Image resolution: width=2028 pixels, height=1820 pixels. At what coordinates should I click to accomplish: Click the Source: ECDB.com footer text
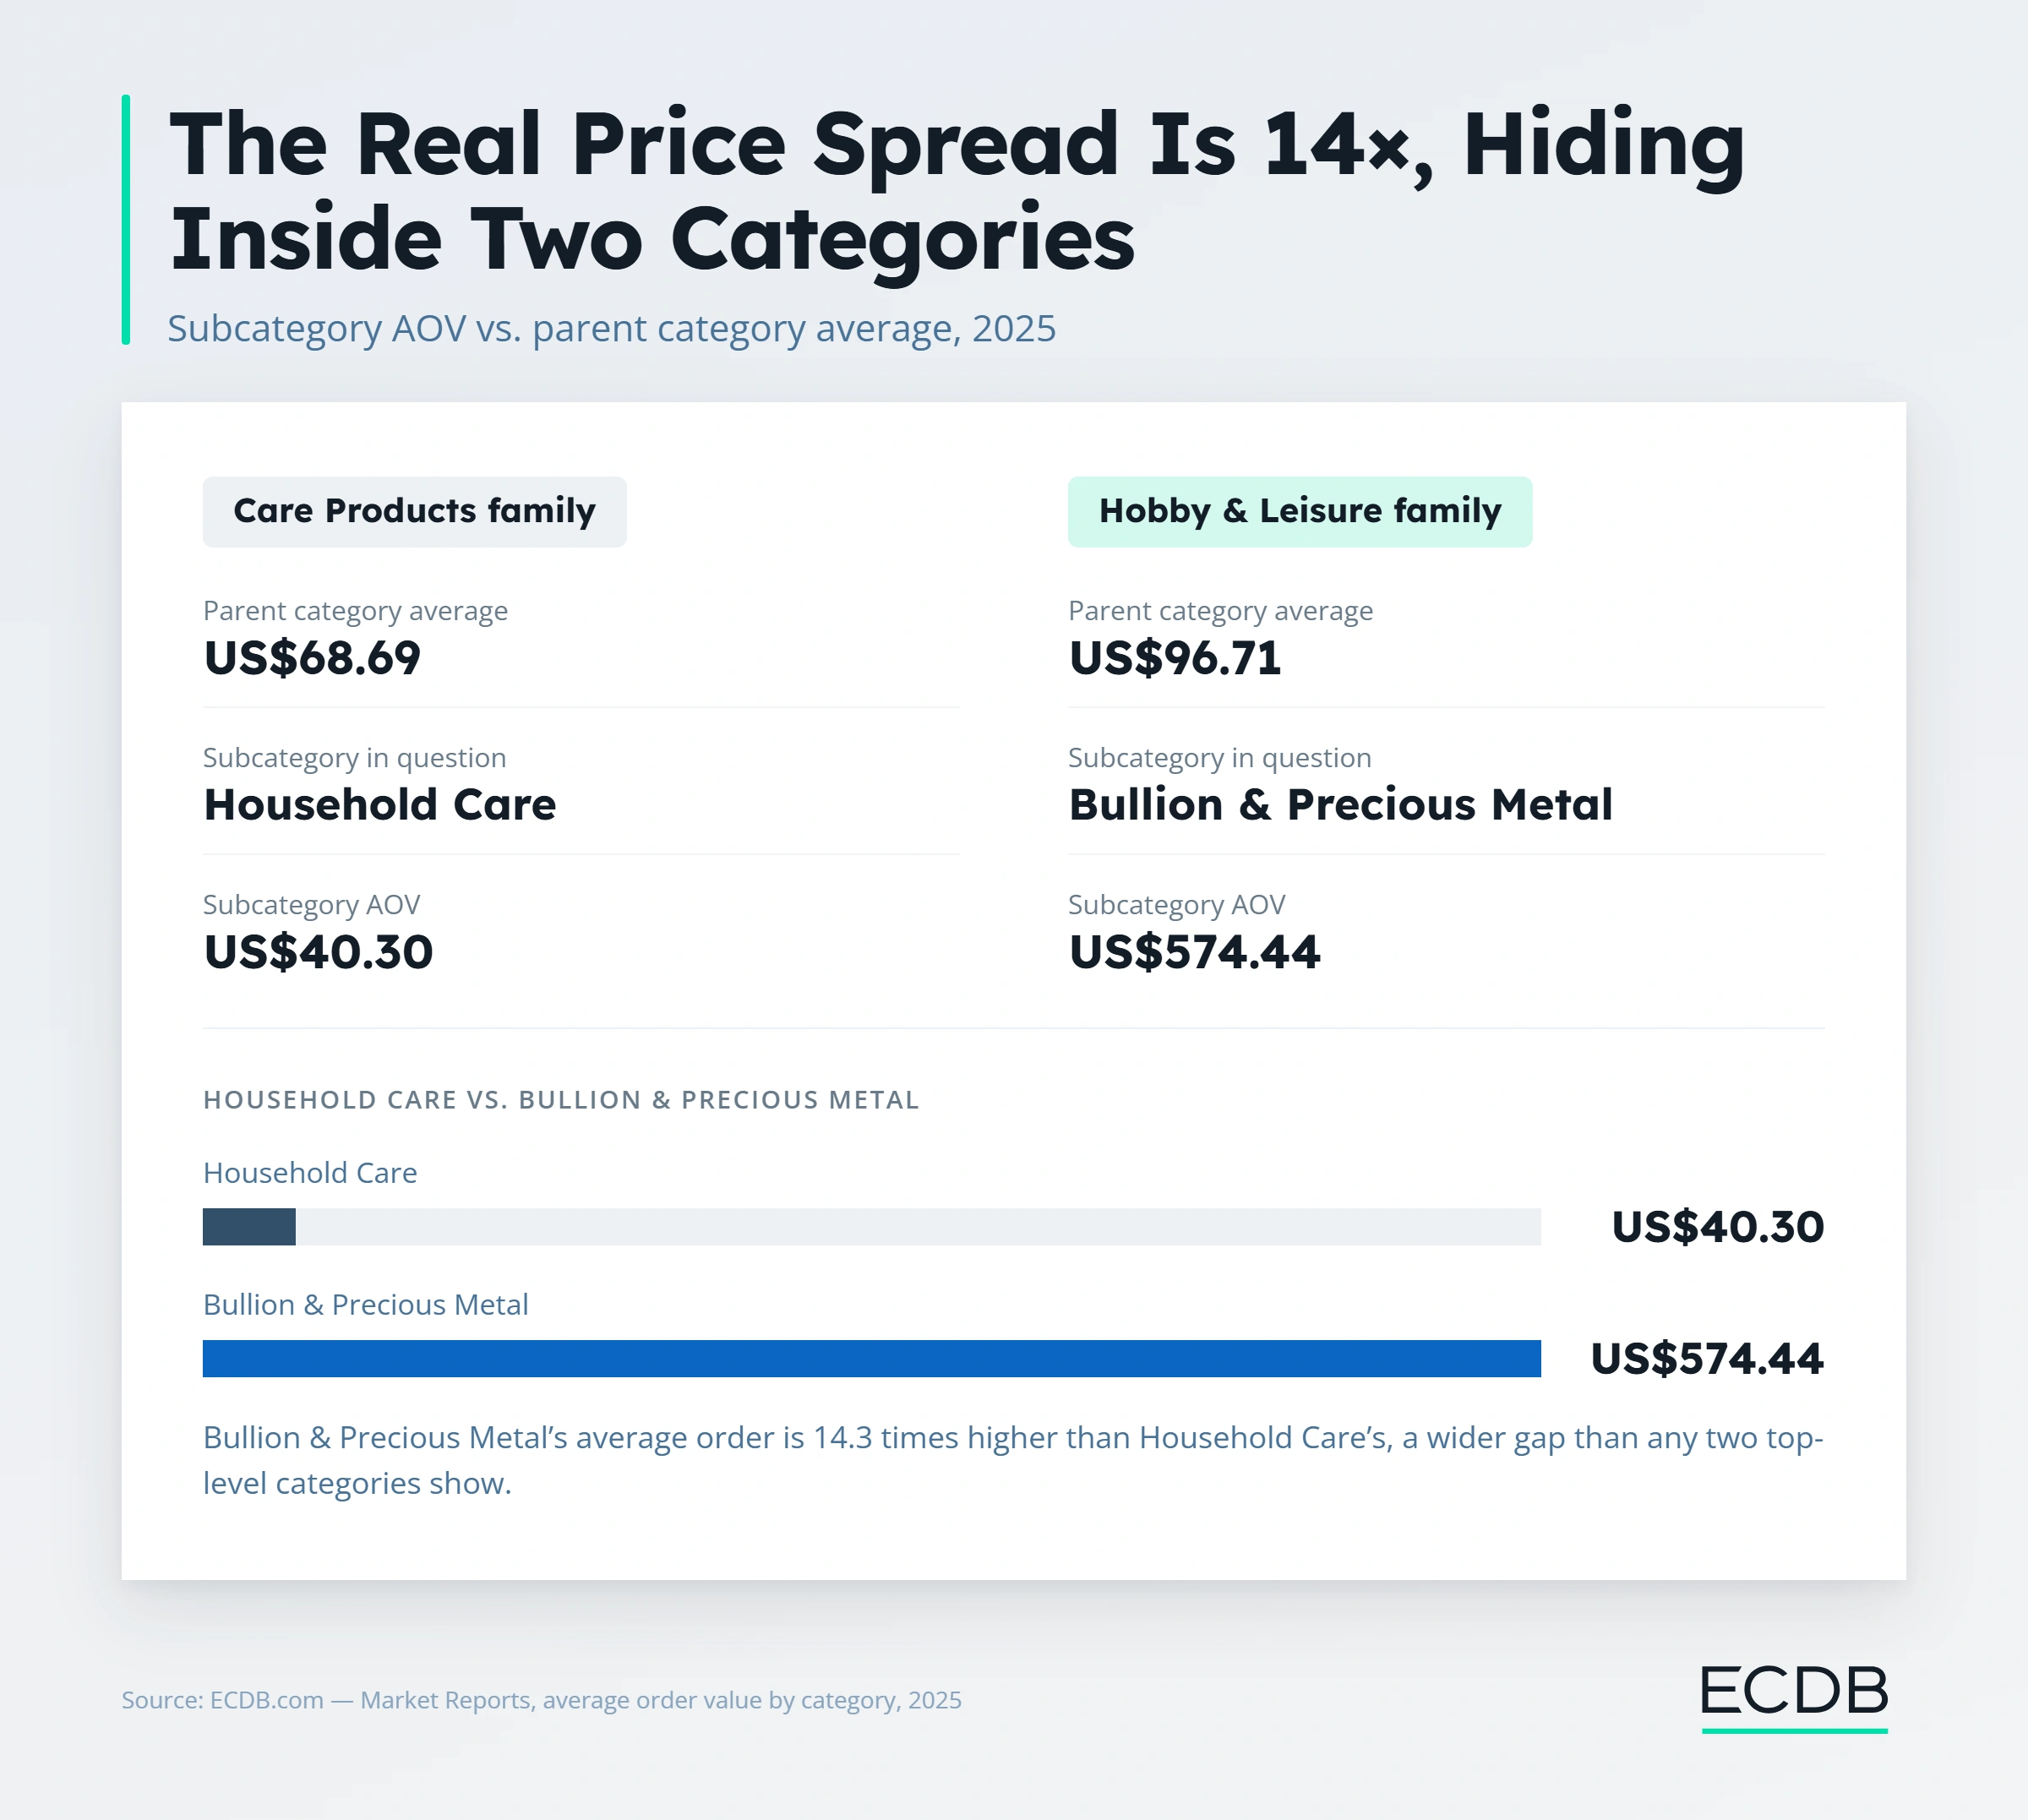pos(541,1700)
